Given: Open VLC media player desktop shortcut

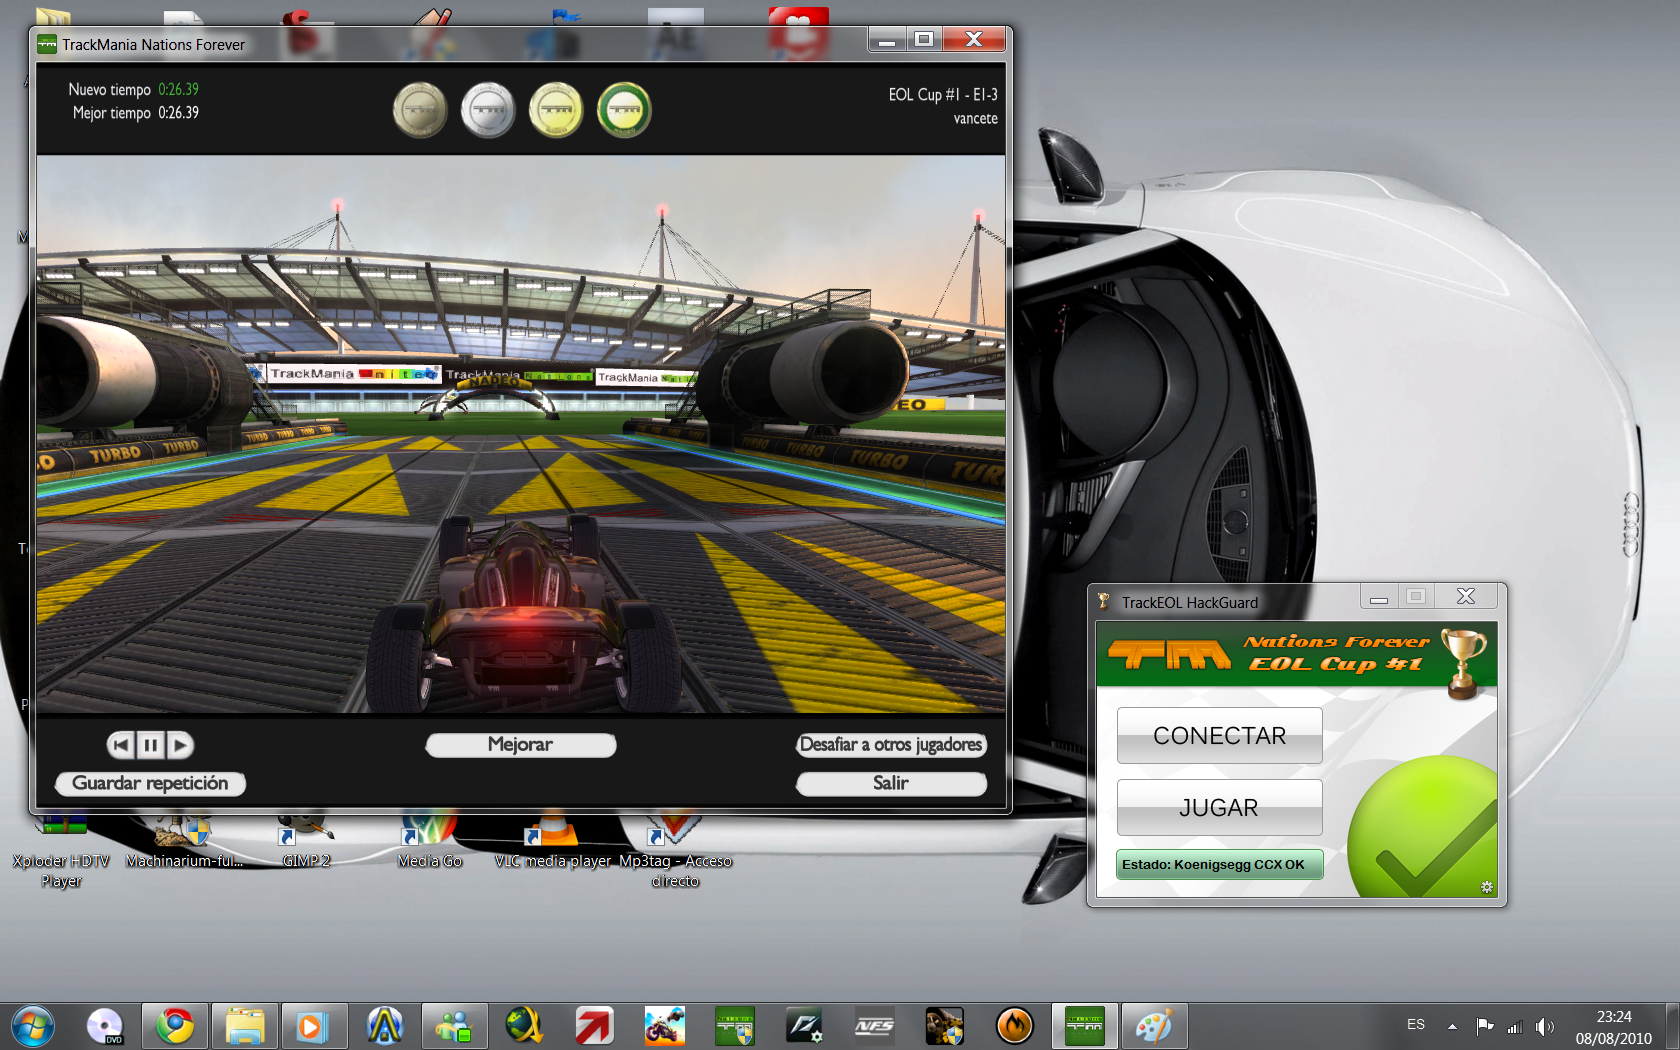Looking at the screenshot, I should (x=552, y=843).
